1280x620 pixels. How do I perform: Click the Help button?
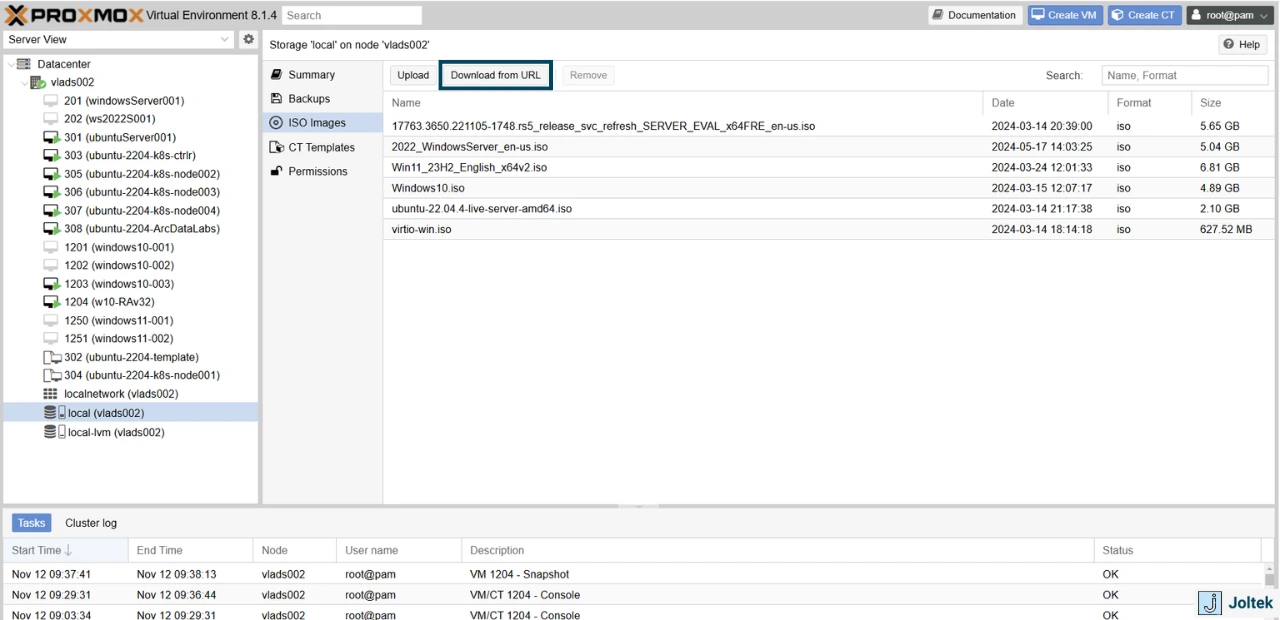[x=1241, y=44]
